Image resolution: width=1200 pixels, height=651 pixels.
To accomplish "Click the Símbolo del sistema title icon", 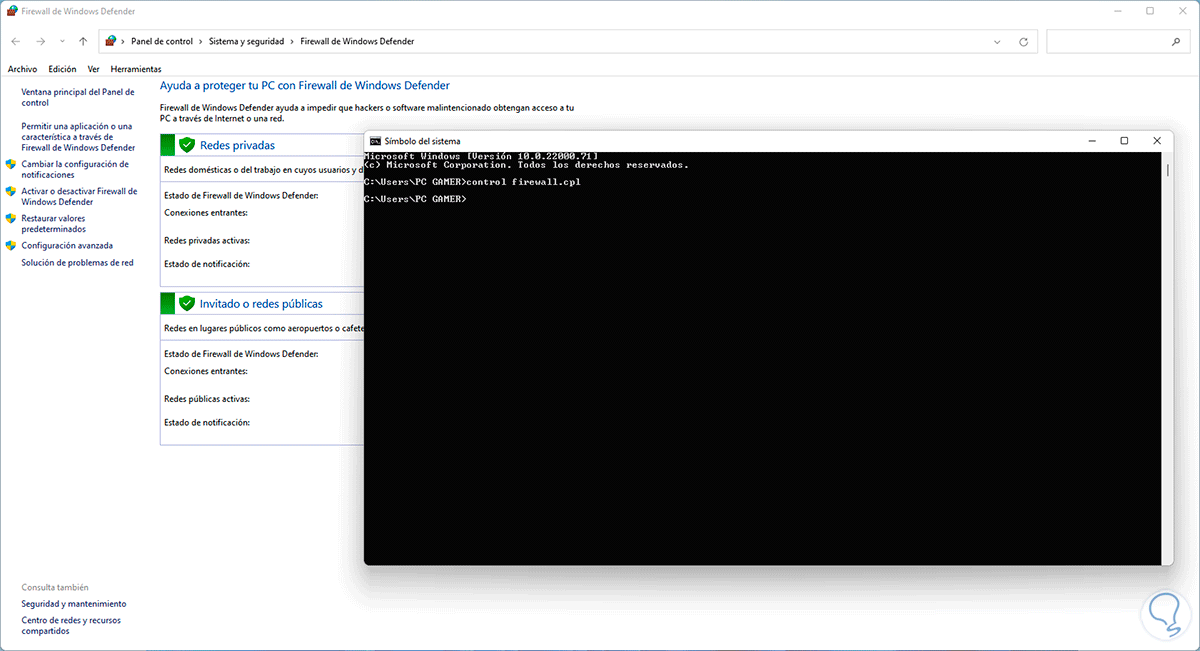I will [x=375, y=141].
